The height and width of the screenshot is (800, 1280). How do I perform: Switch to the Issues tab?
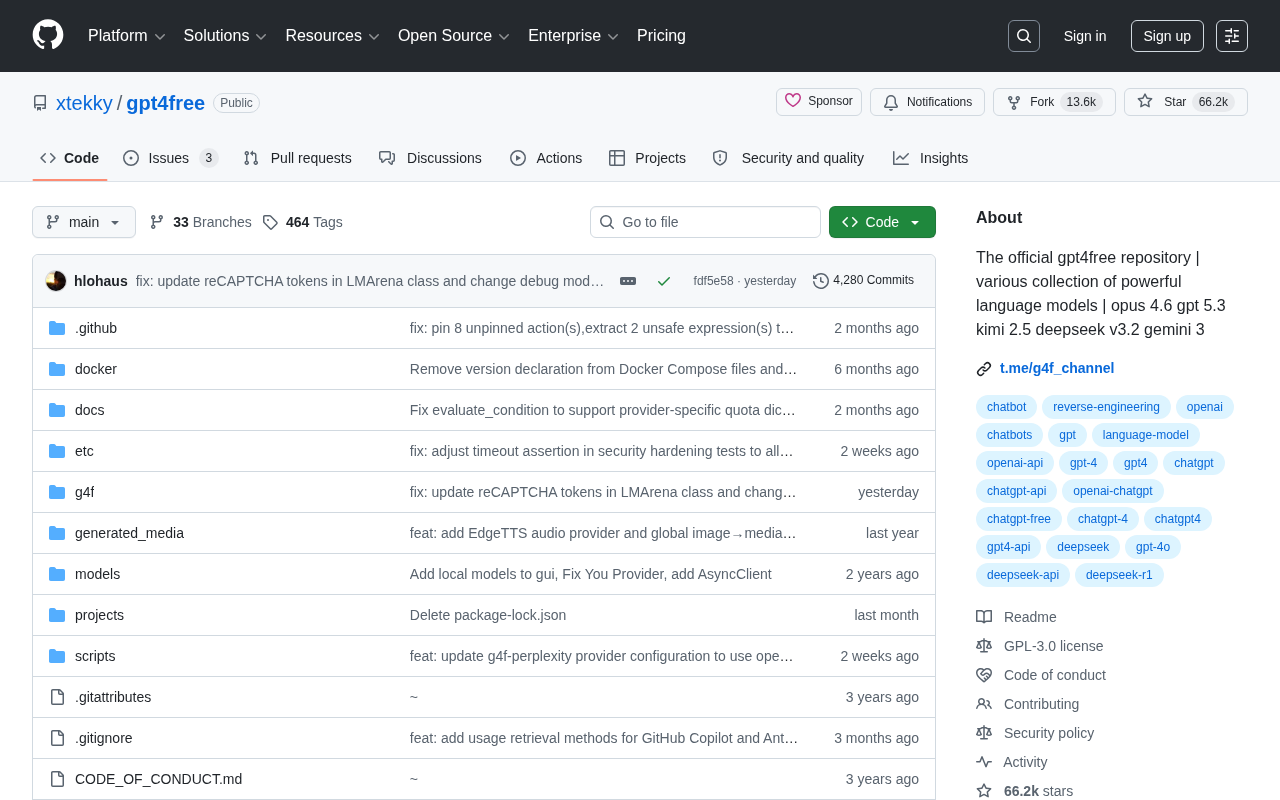coord(170,158)
